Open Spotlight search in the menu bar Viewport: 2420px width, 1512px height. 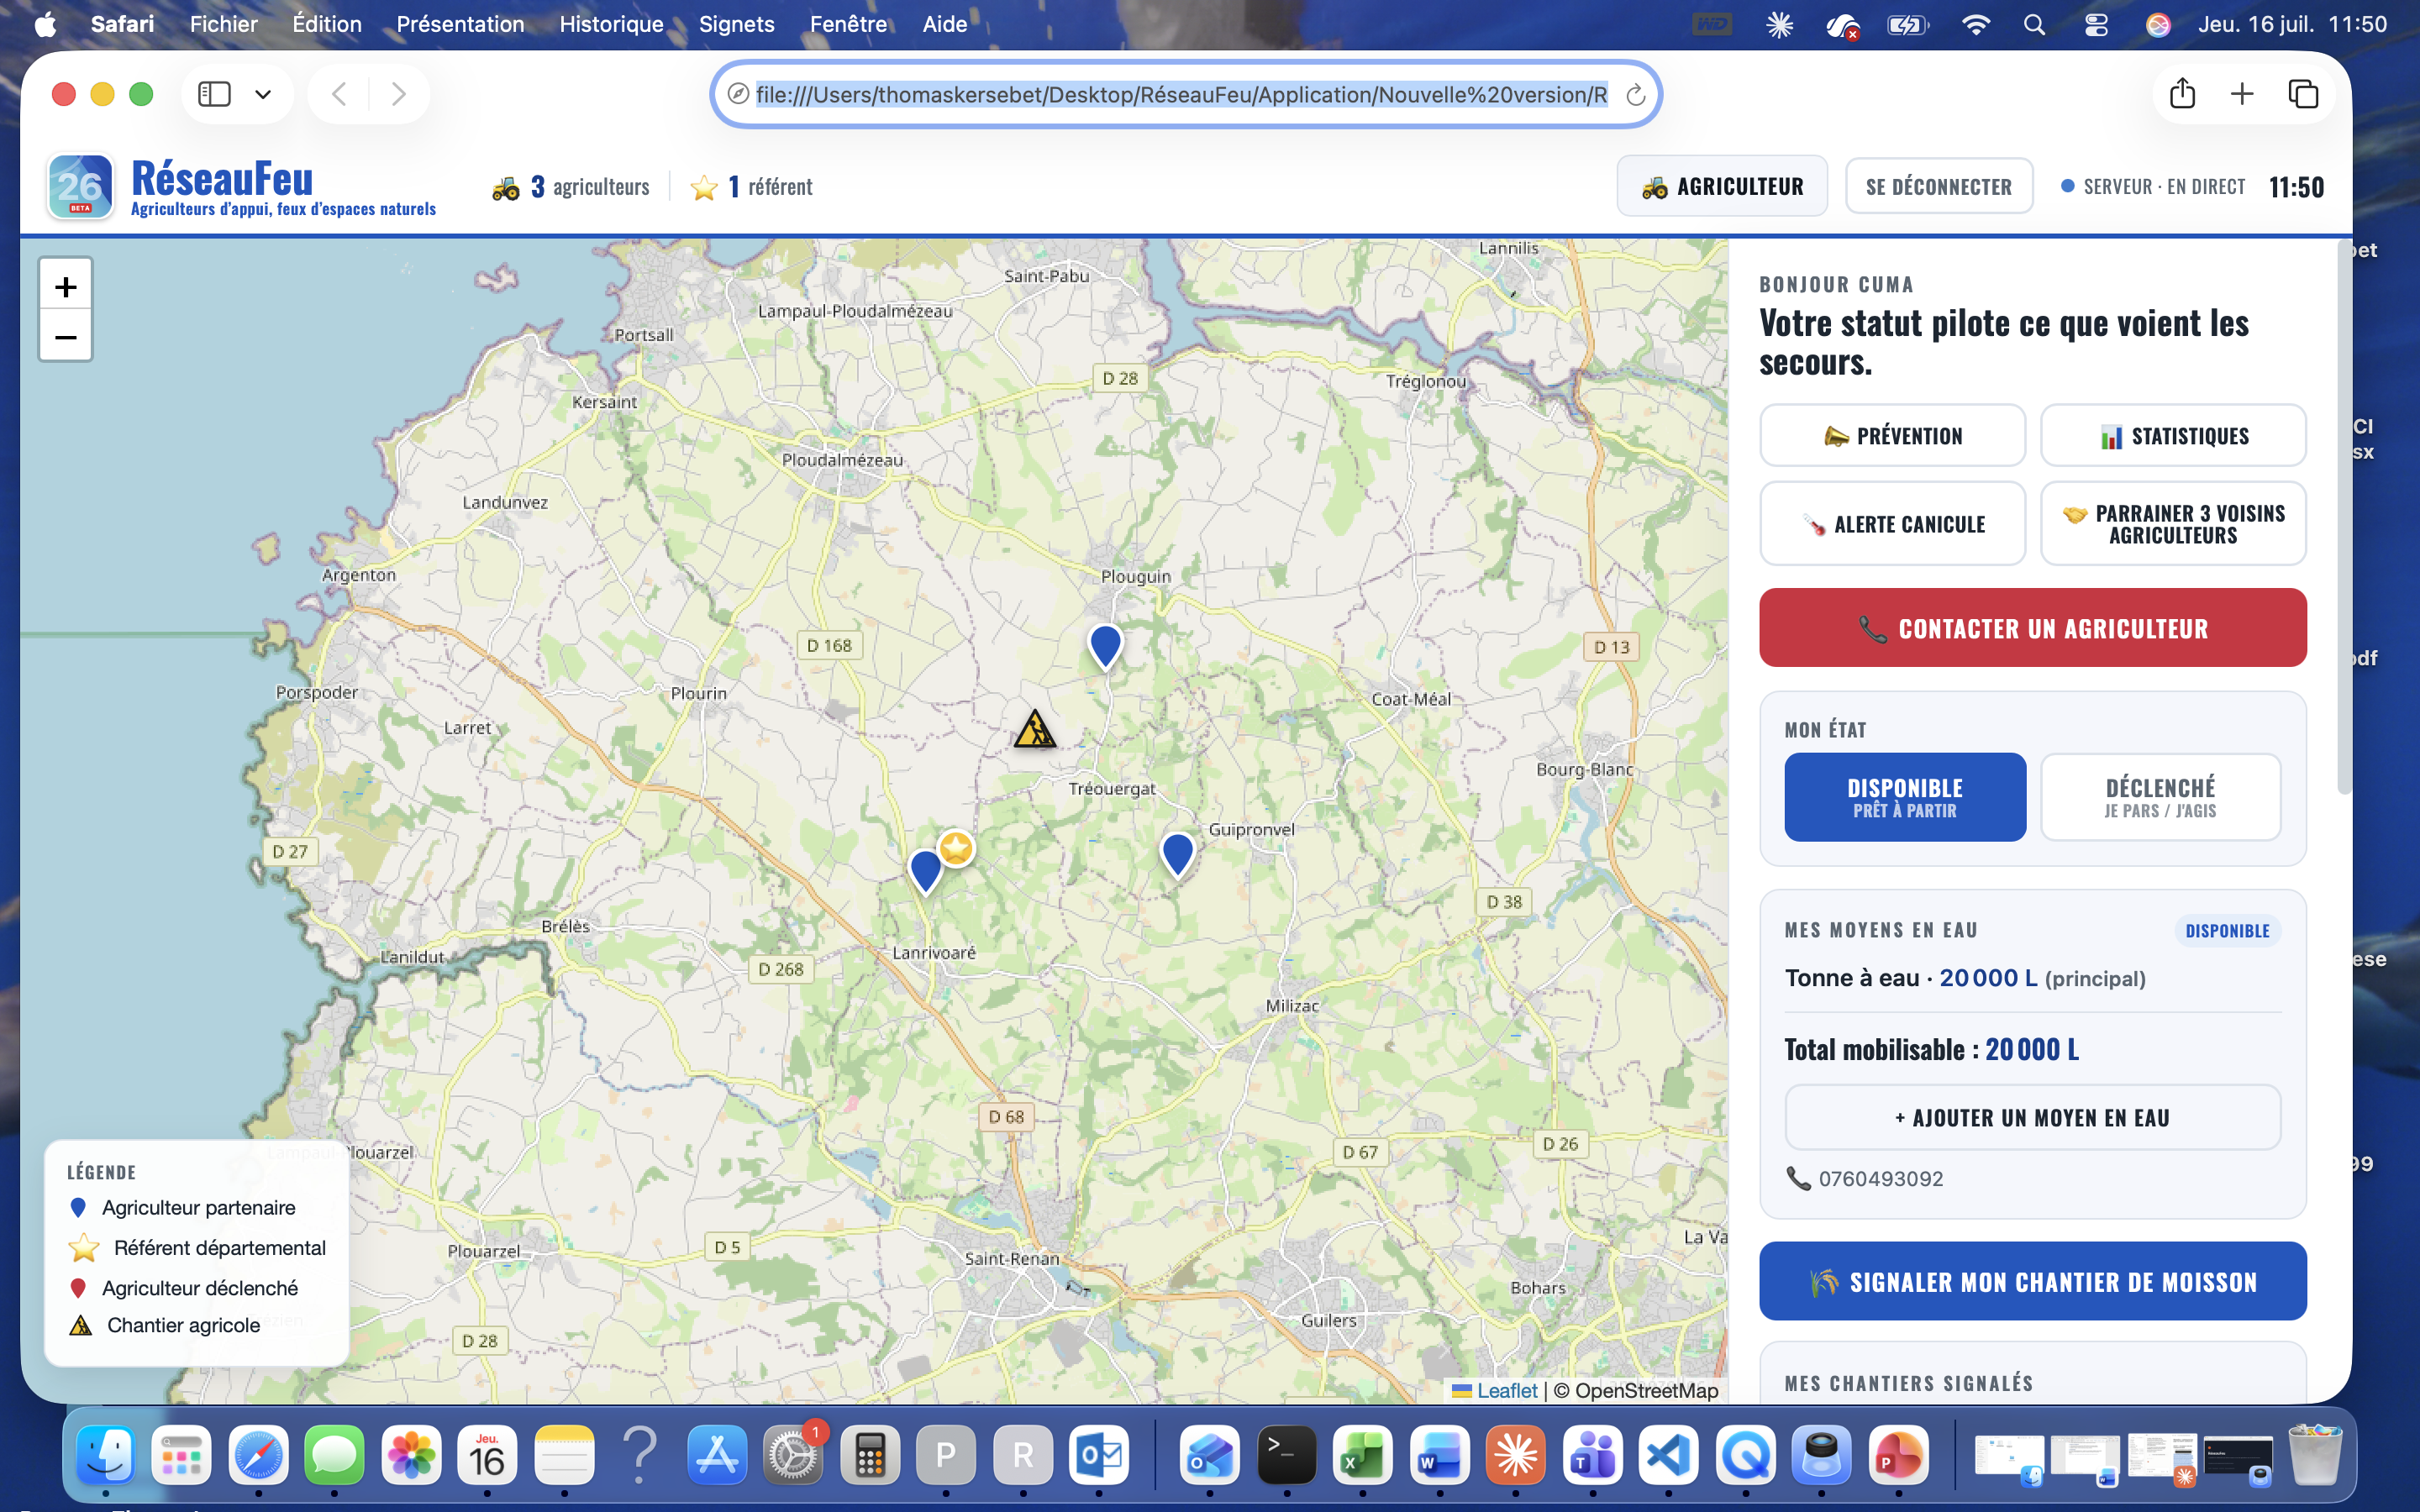(2034, 24)
